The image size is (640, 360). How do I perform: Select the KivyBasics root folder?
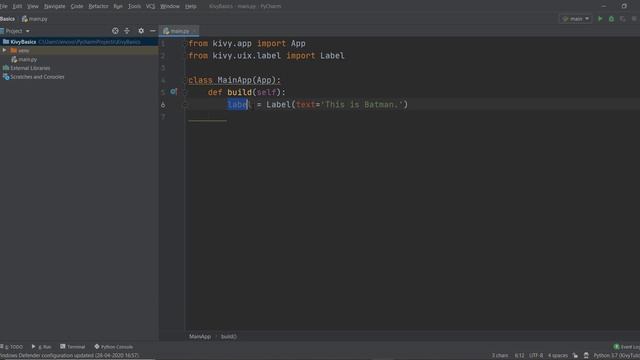point(79,42)
